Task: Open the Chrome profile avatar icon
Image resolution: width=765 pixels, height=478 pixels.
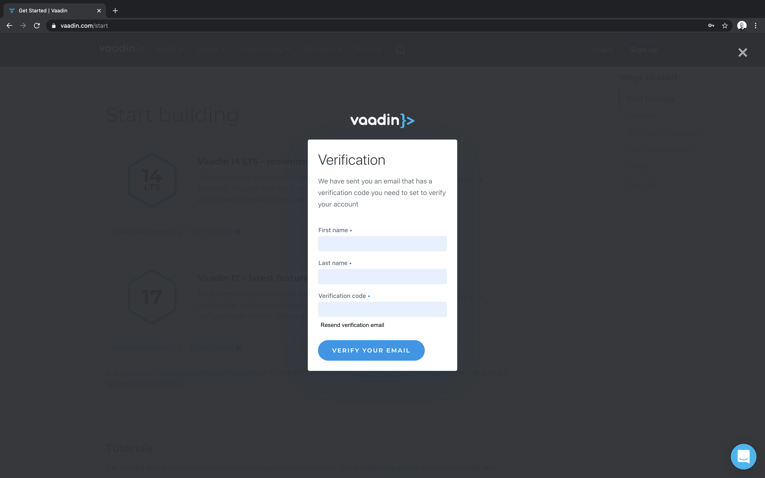Action: point(742,25)
